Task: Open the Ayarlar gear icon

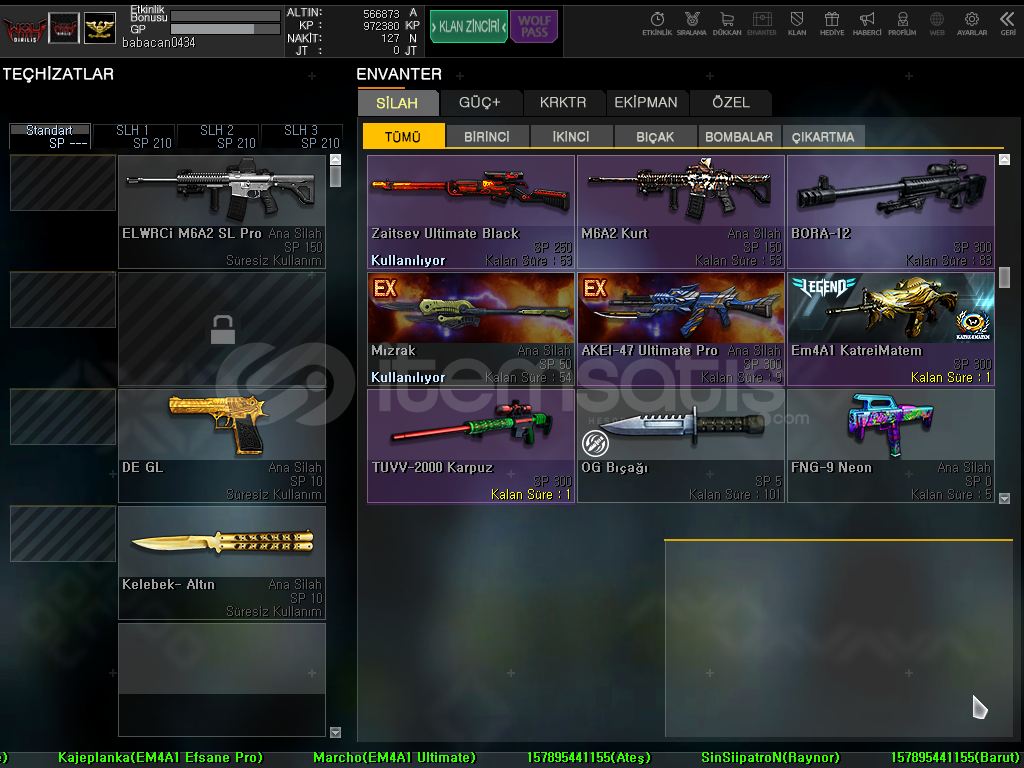Action: pyautogui.click(x=972, y=24)
